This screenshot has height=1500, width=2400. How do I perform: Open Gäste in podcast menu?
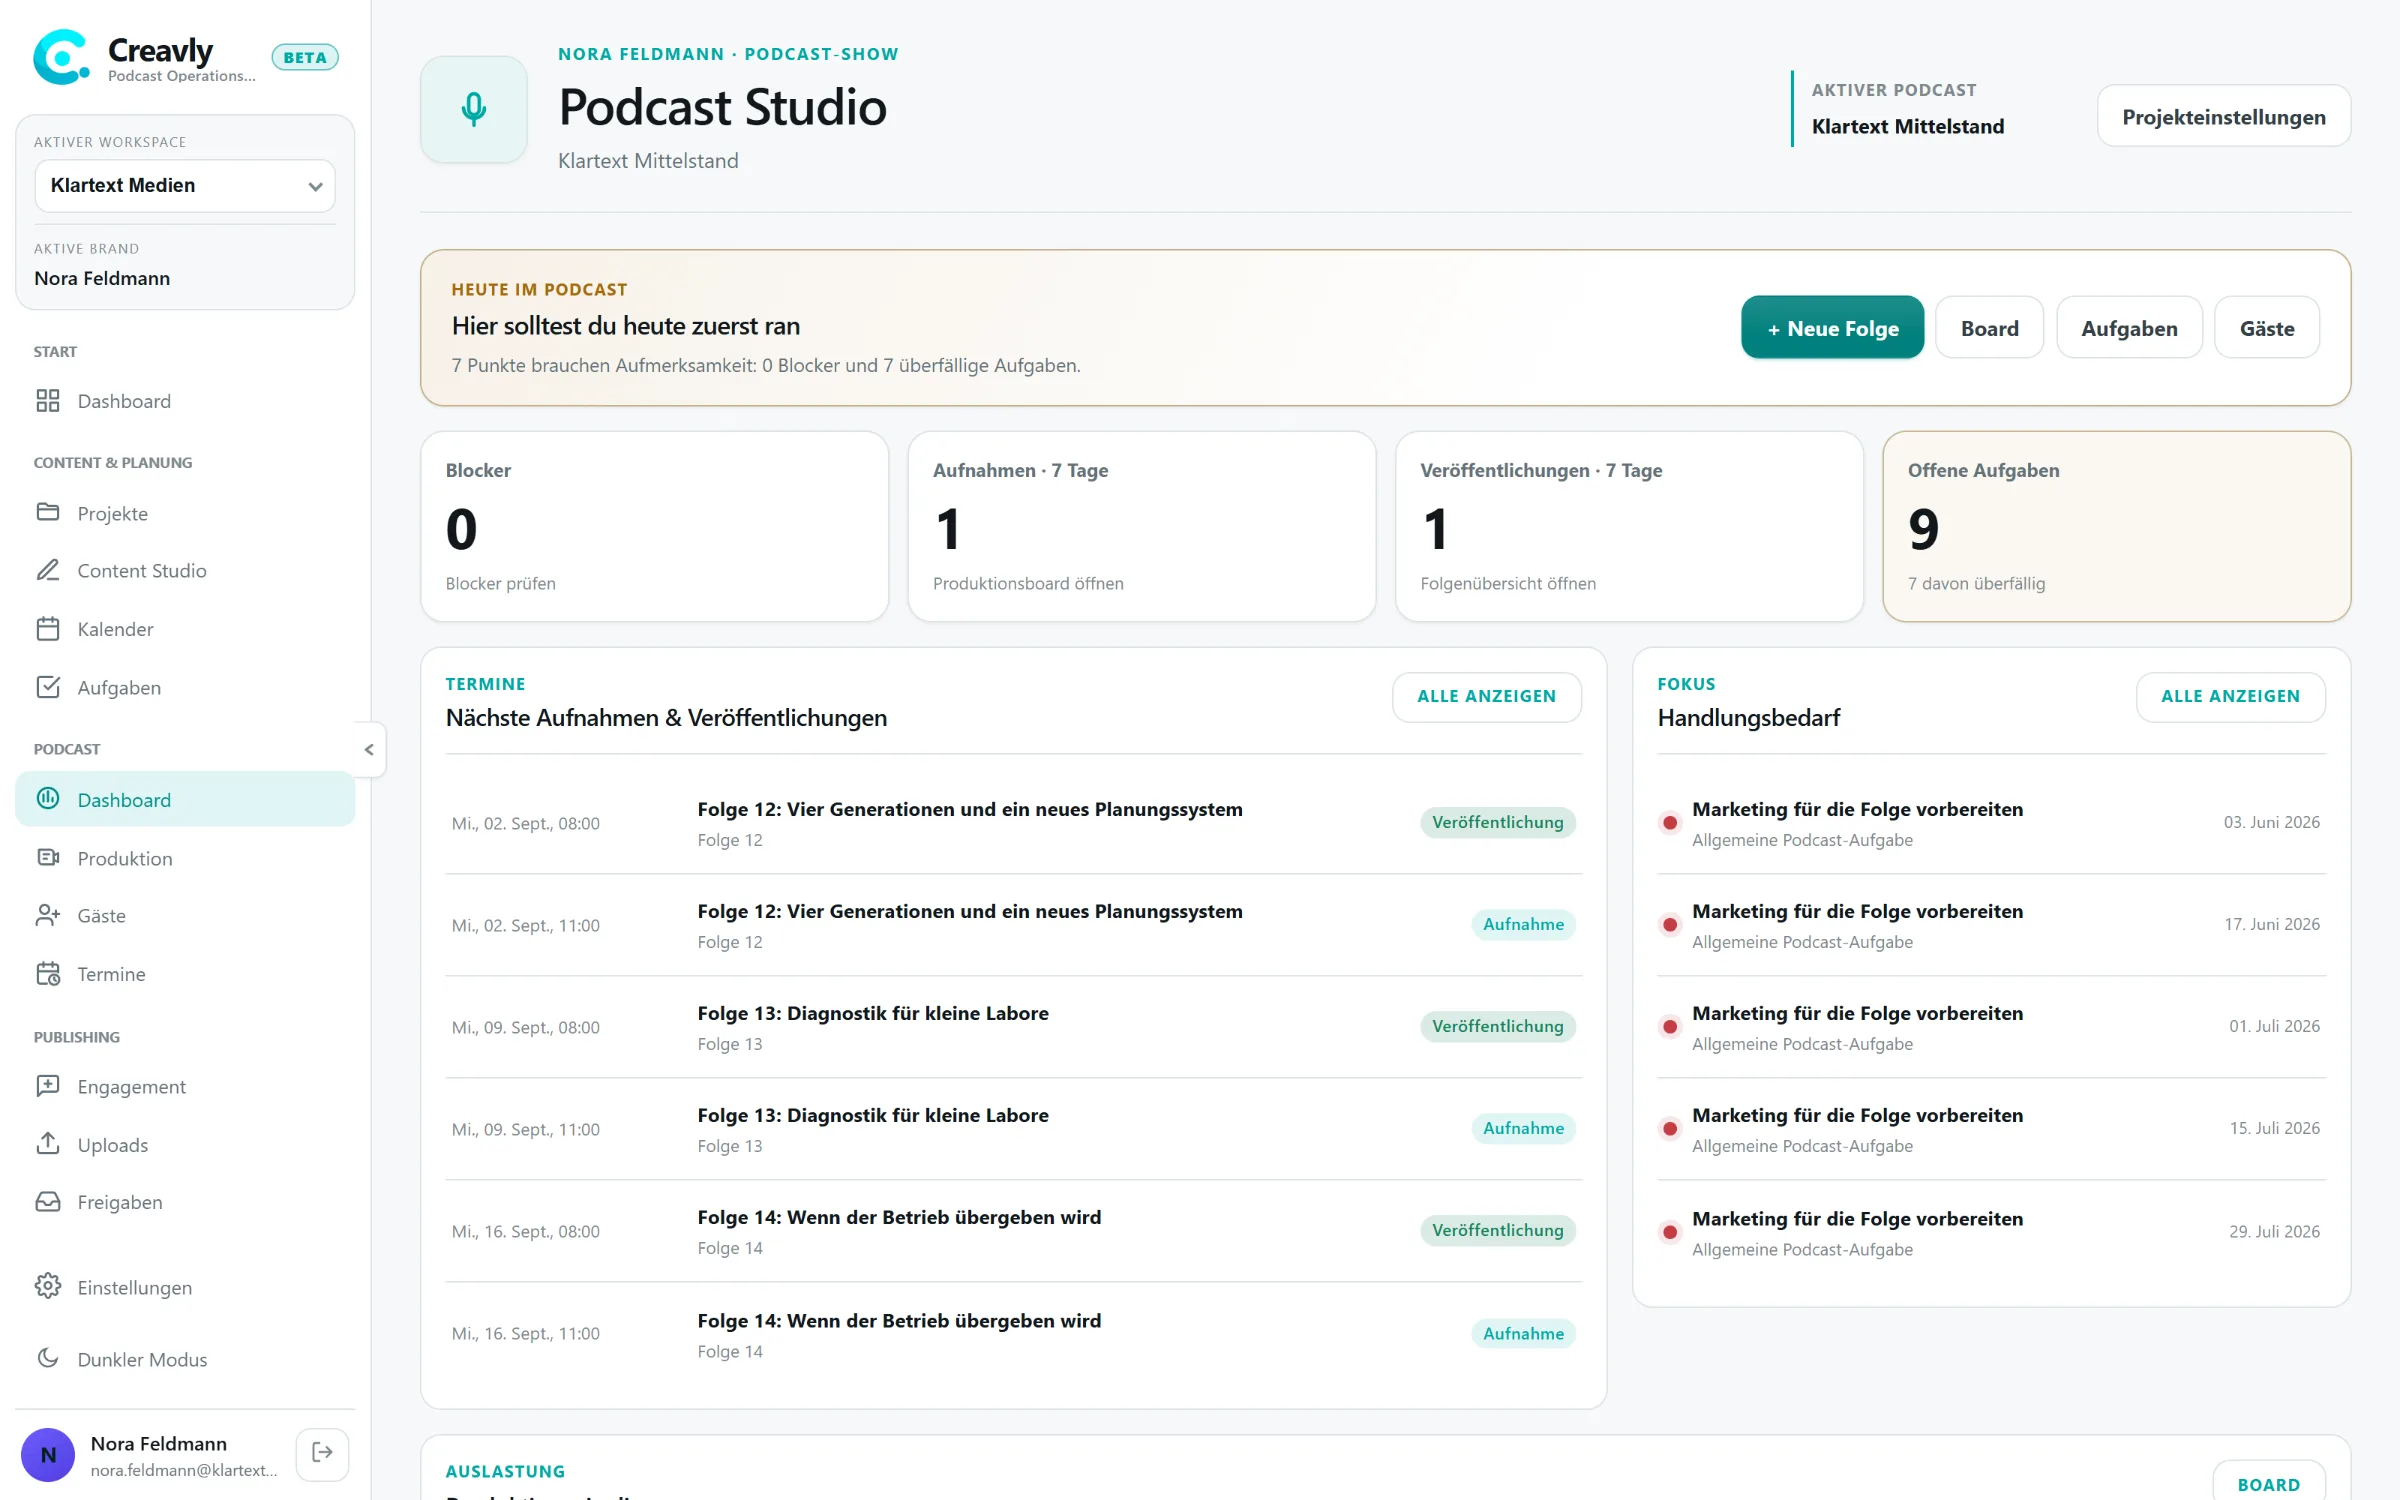coord(185,915)
